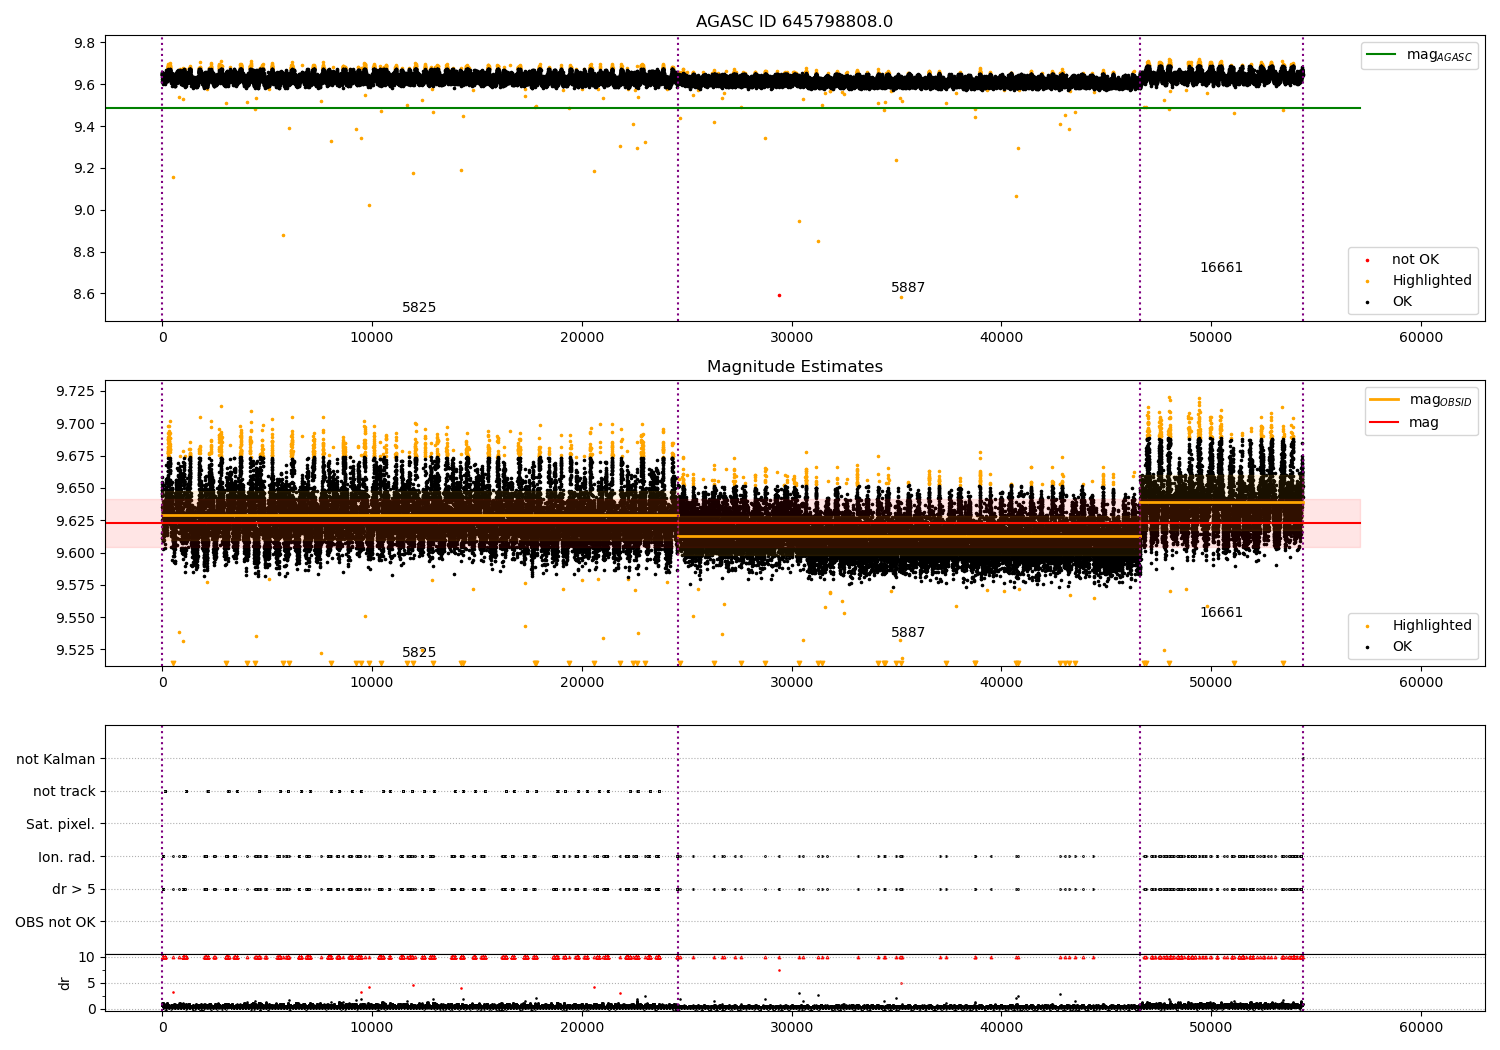Click the 16661 annotation in the top plot
Screen dimensions: 1500x1050
[1221, 268]
